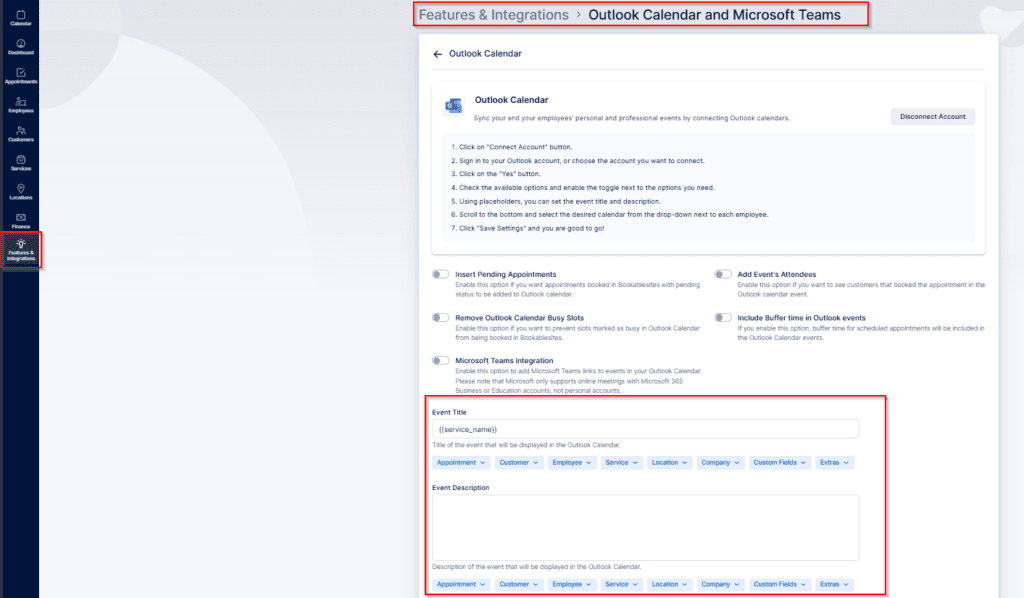The width and height of the screenshot is (1024, 598).
Task: Click into the Event Title field
Action: click(645, 429)
